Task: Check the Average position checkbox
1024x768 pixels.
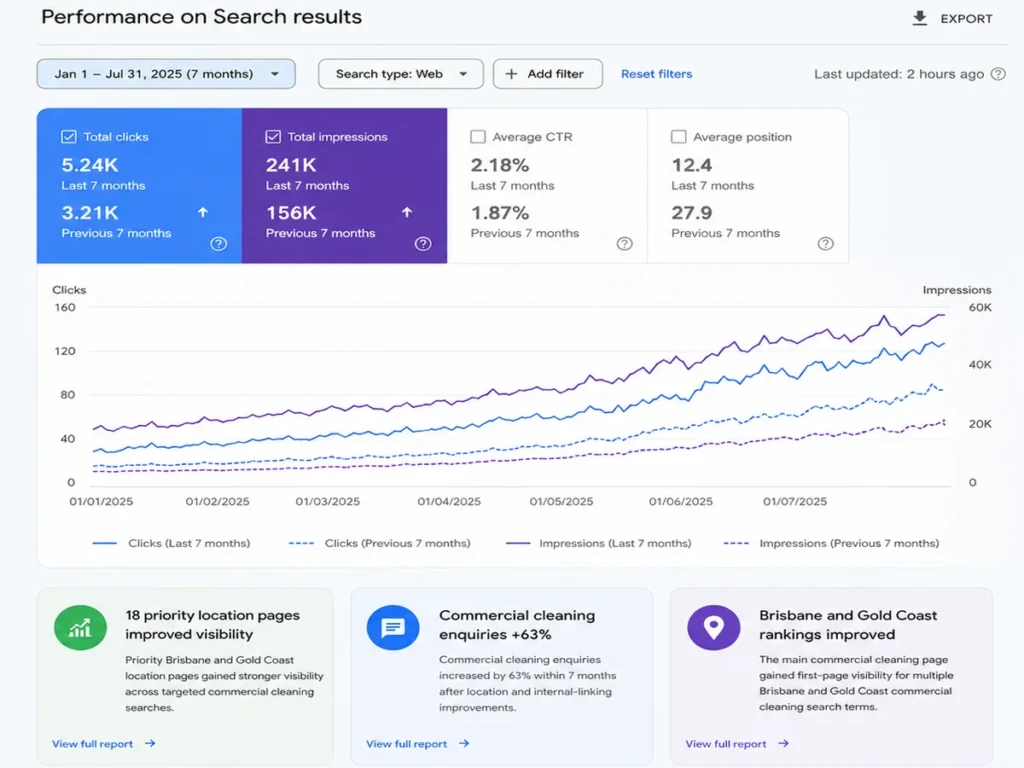Action: click(679, 136)
